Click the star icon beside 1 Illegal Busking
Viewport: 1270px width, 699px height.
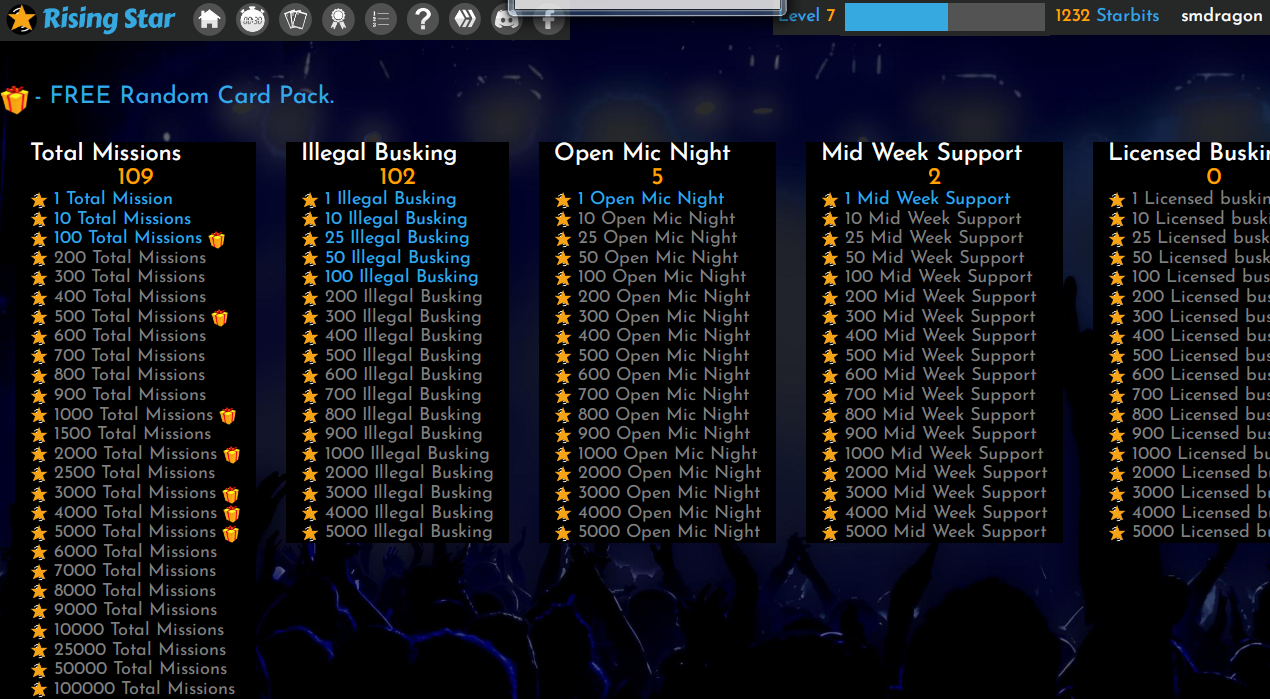(x=310, y=200)
